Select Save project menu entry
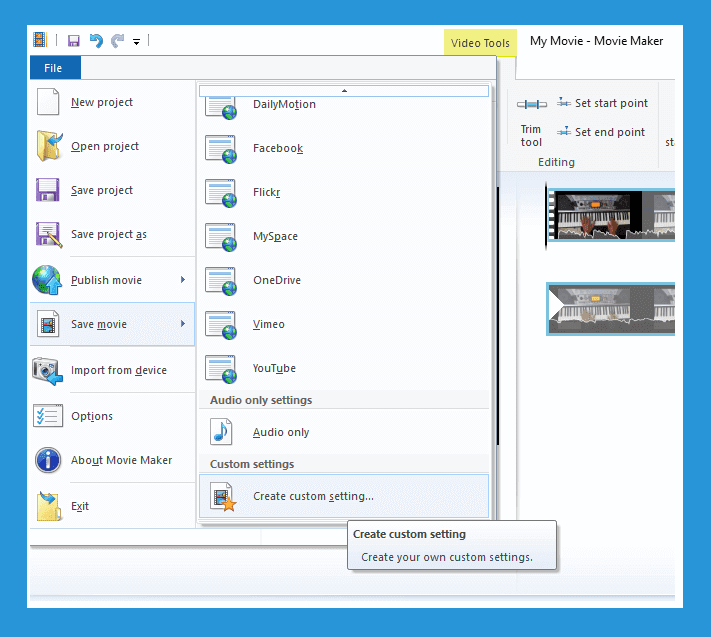 pos(112,190)
